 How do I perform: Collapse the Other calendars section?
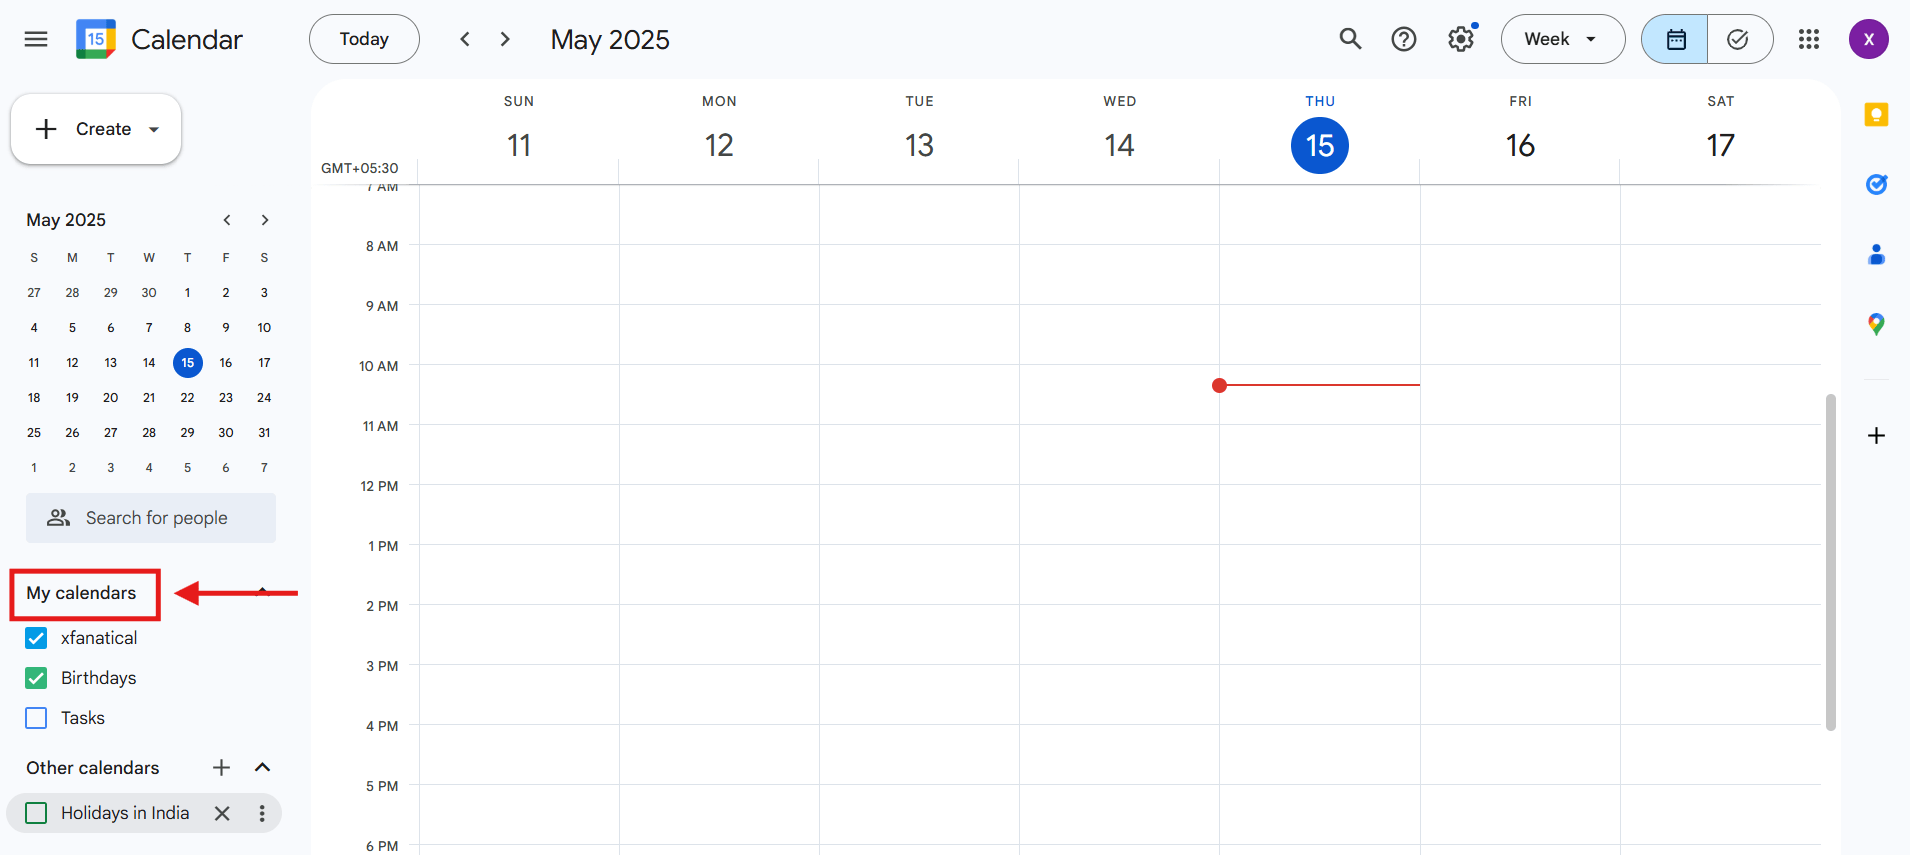(263, 767)
